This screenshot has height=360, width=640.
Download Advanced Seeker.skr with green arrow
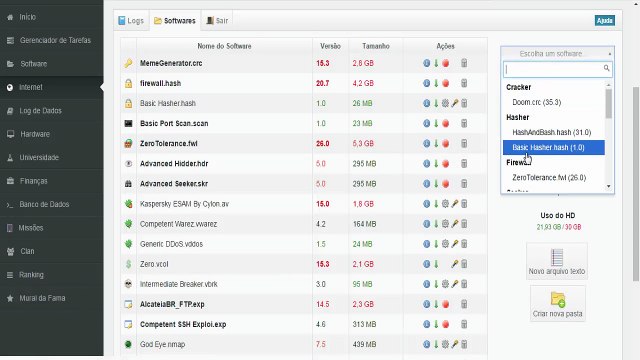click(x=436, y=184)
